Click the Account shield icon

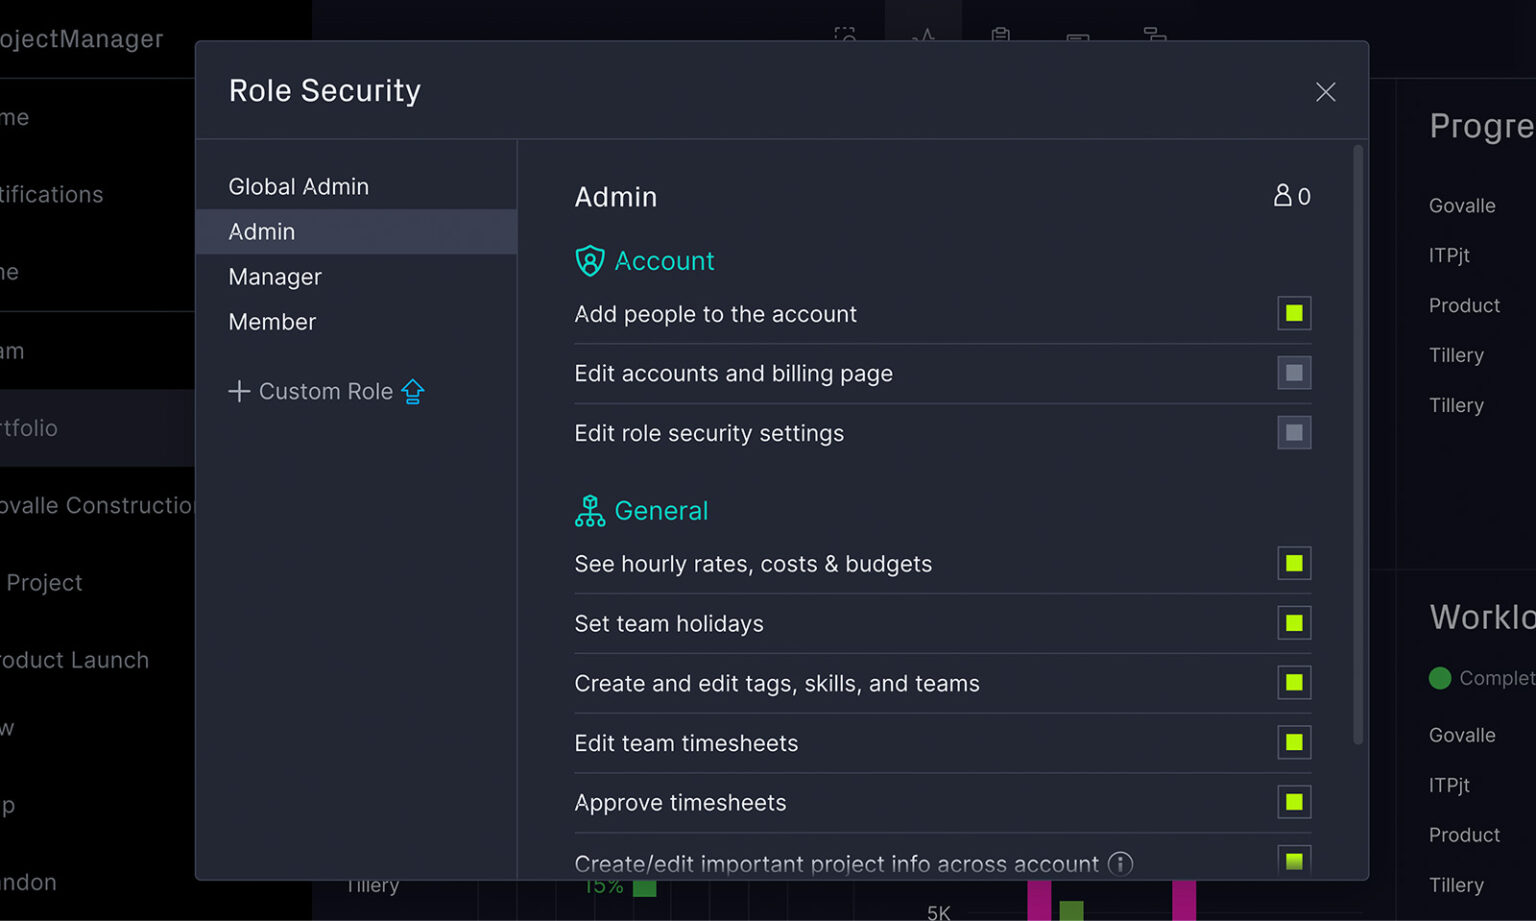pyautogui.click(x=590, y=261)
